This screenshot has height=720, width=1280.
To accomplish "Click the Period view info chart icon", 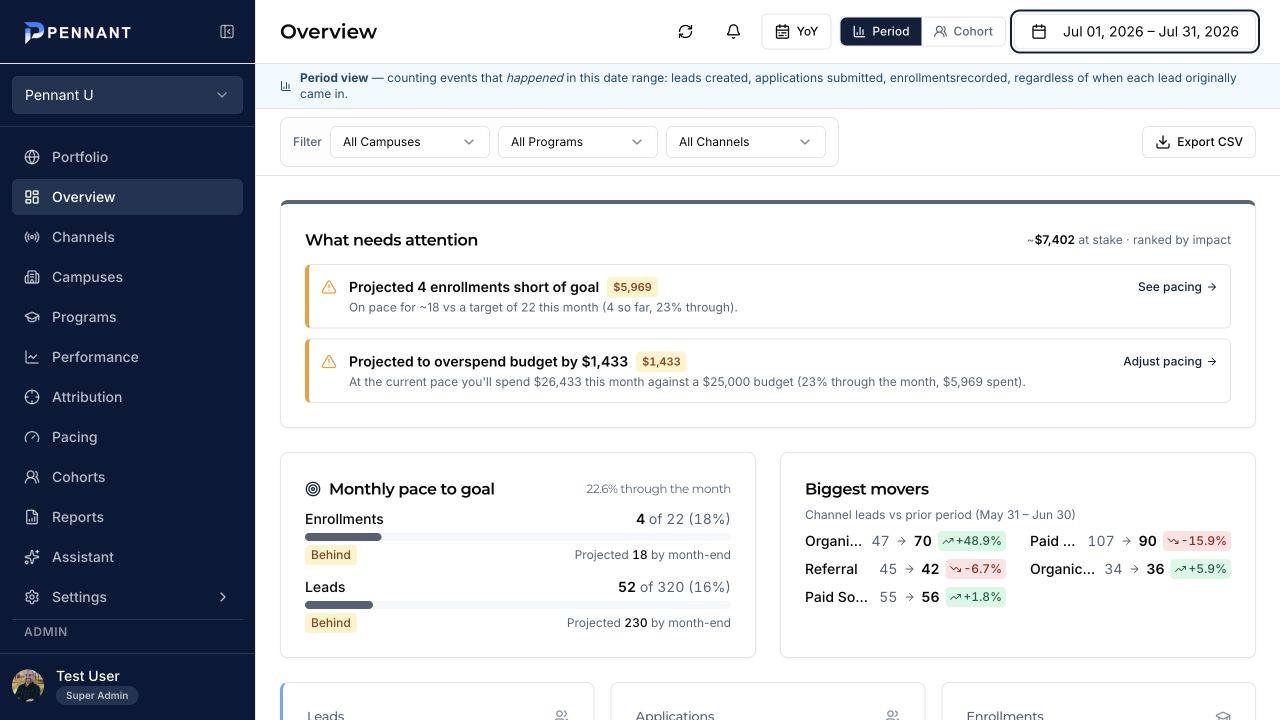I will pos(286,86).
